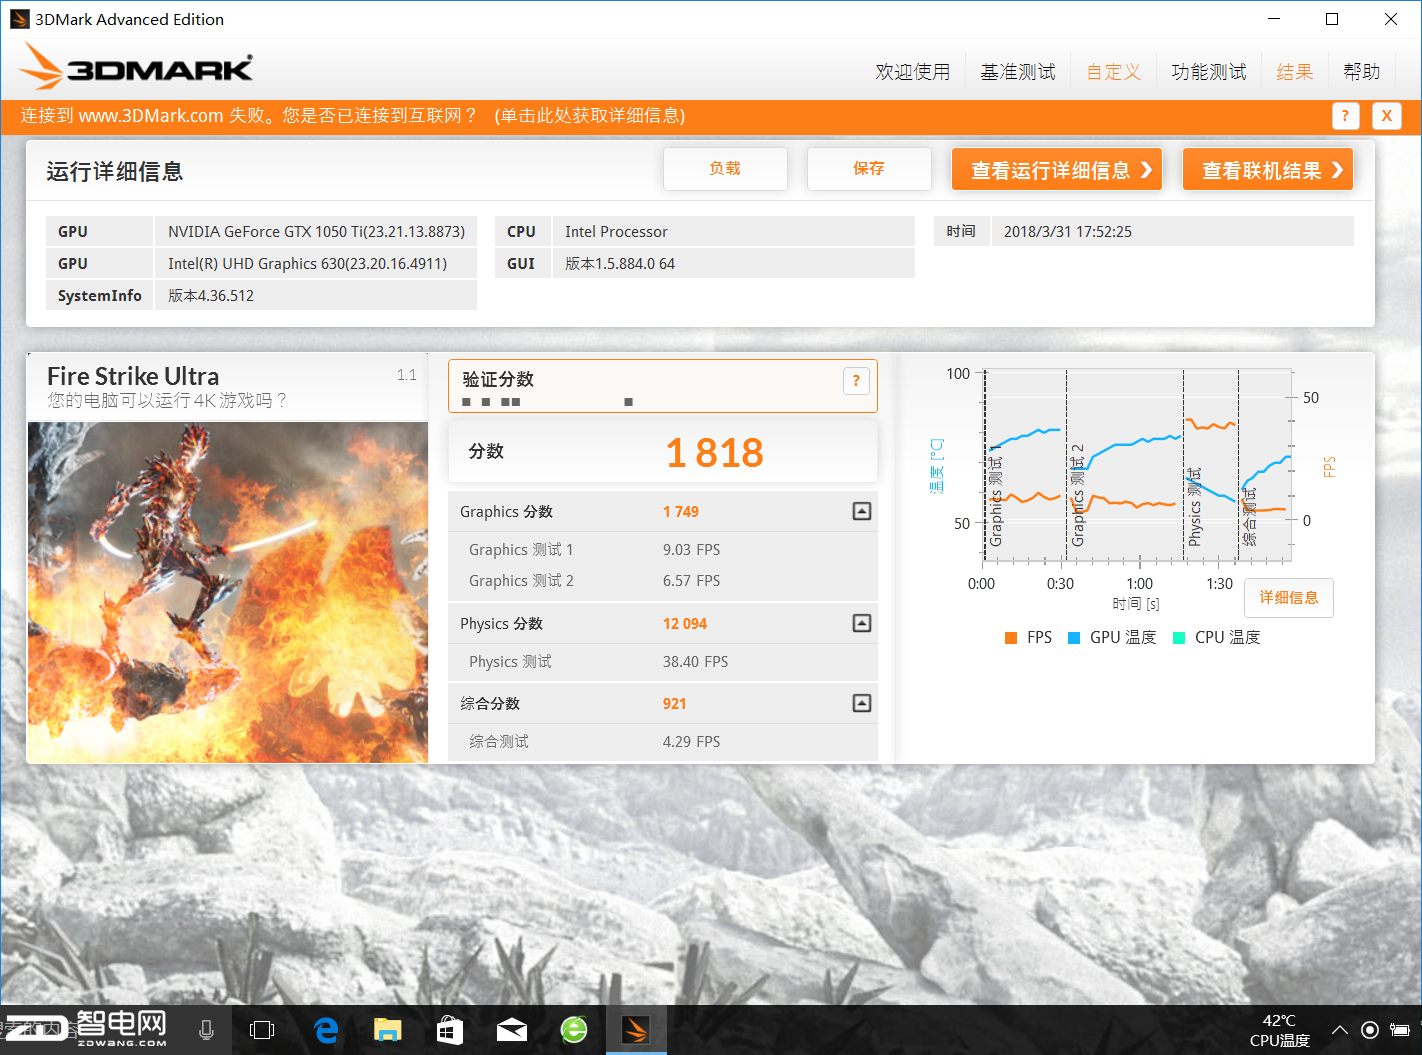
Task: Click the 3DMark taskbar icon
Action: tap(636, 1030)
